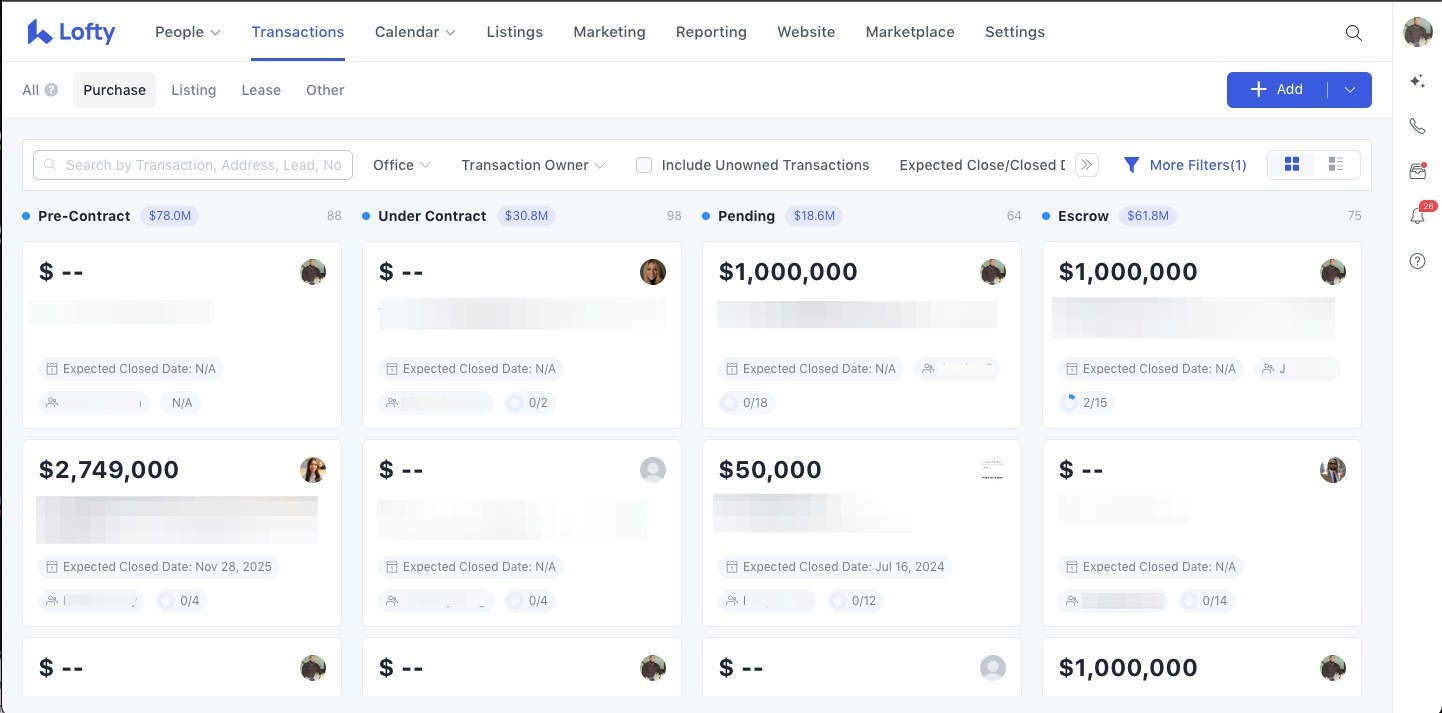The height and width of the screenshot is (713, 1442).
Task: Expand hidden filters with double-arrow button
Action: [x=1086, y=165]
